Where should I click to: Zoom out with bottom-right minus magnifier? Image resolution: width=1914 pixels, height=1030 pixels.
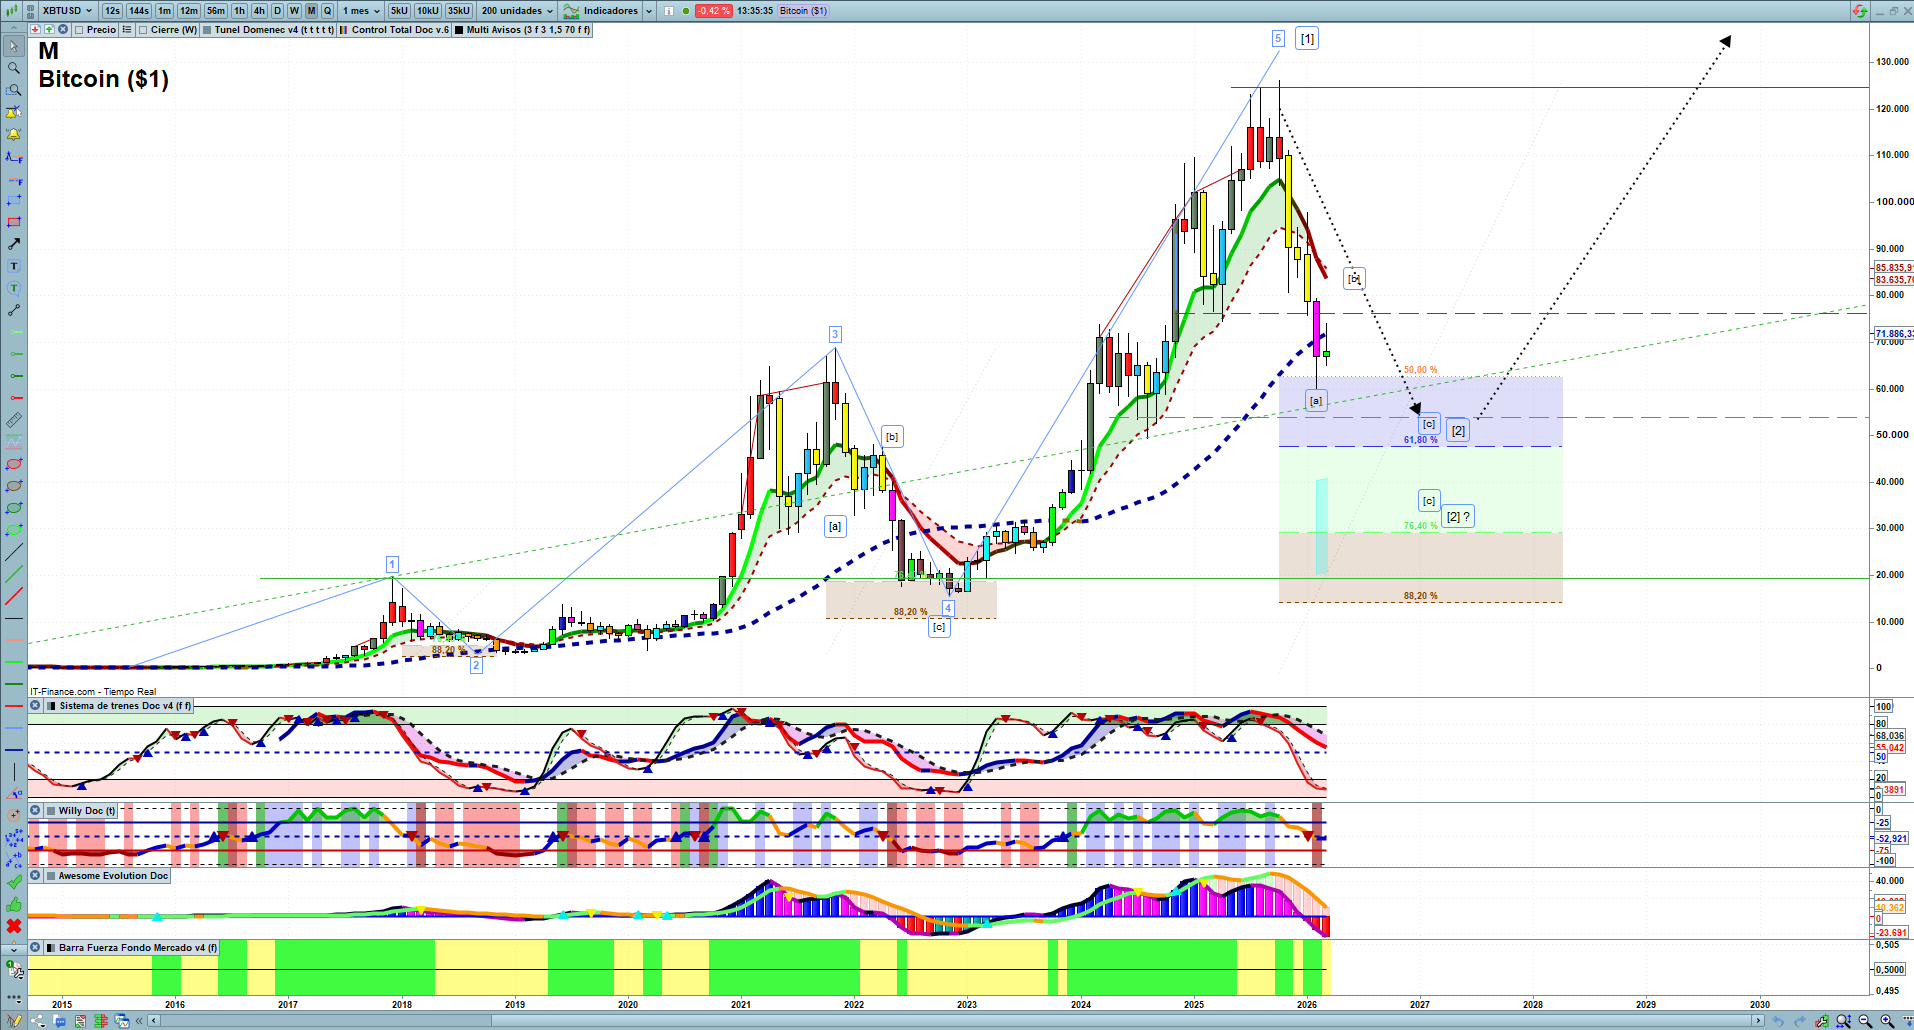click(1865, 1021)
